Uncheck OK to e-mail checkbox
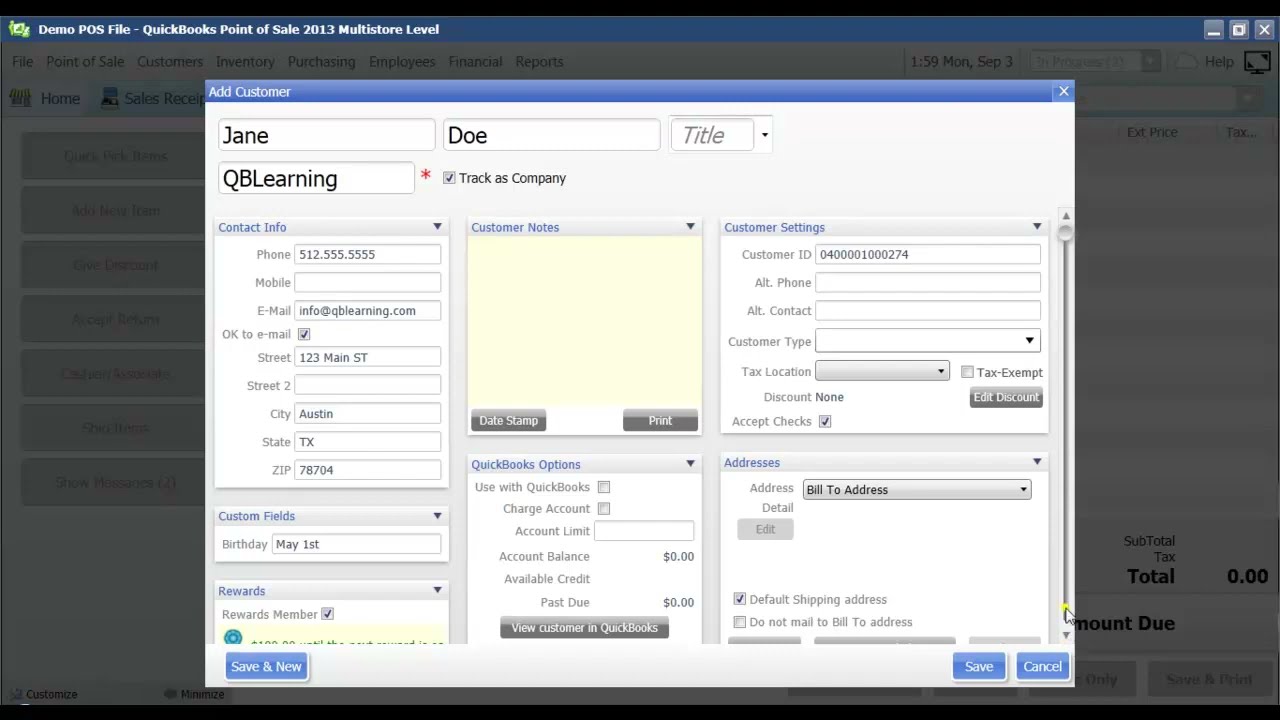Image resolution: width=1280 pixels, height=720 pixels. click(x=304, y=334)
